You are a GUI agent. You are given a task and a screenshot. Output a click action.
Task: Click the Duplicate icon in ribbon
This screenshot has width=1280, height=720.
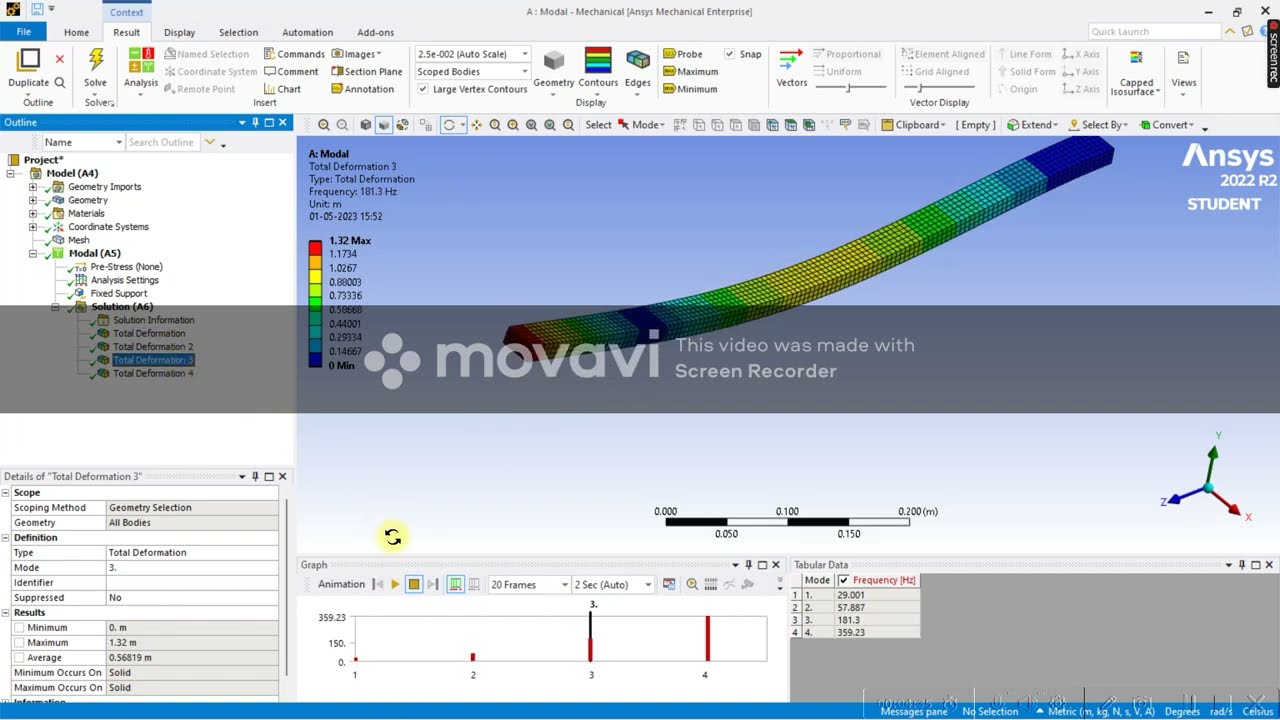click(29, 59)
